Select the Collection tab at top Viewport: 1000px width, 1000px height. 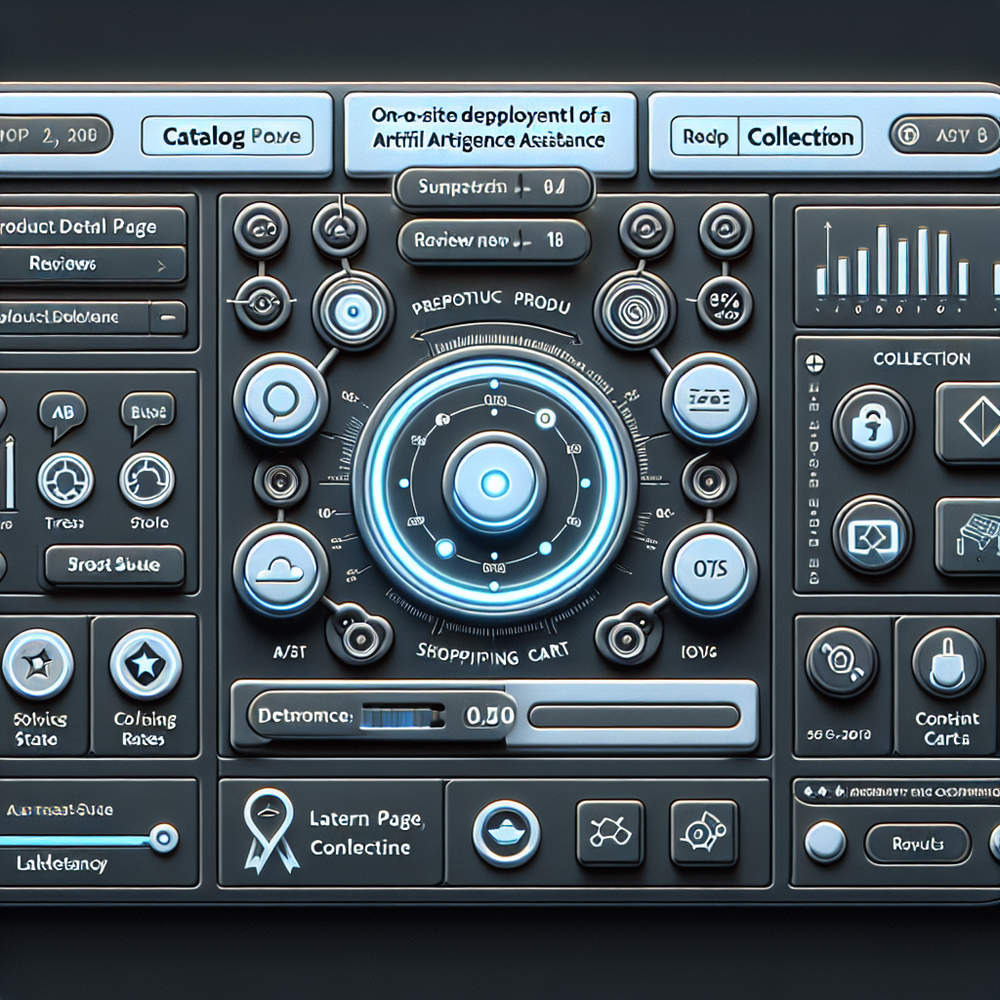pyautogui.click(x=800, y=136)
